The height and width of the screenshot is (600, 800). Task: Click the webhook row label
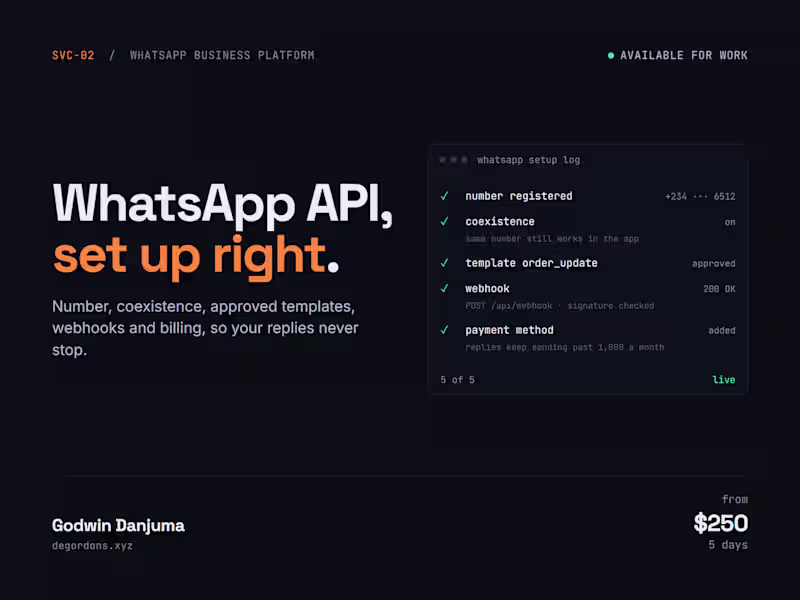[487, 288]
